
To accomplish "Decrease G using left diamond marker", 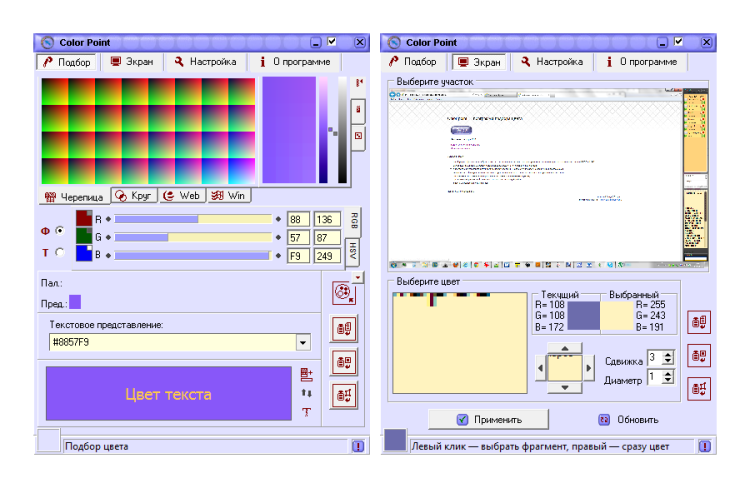I will point(109,237).
